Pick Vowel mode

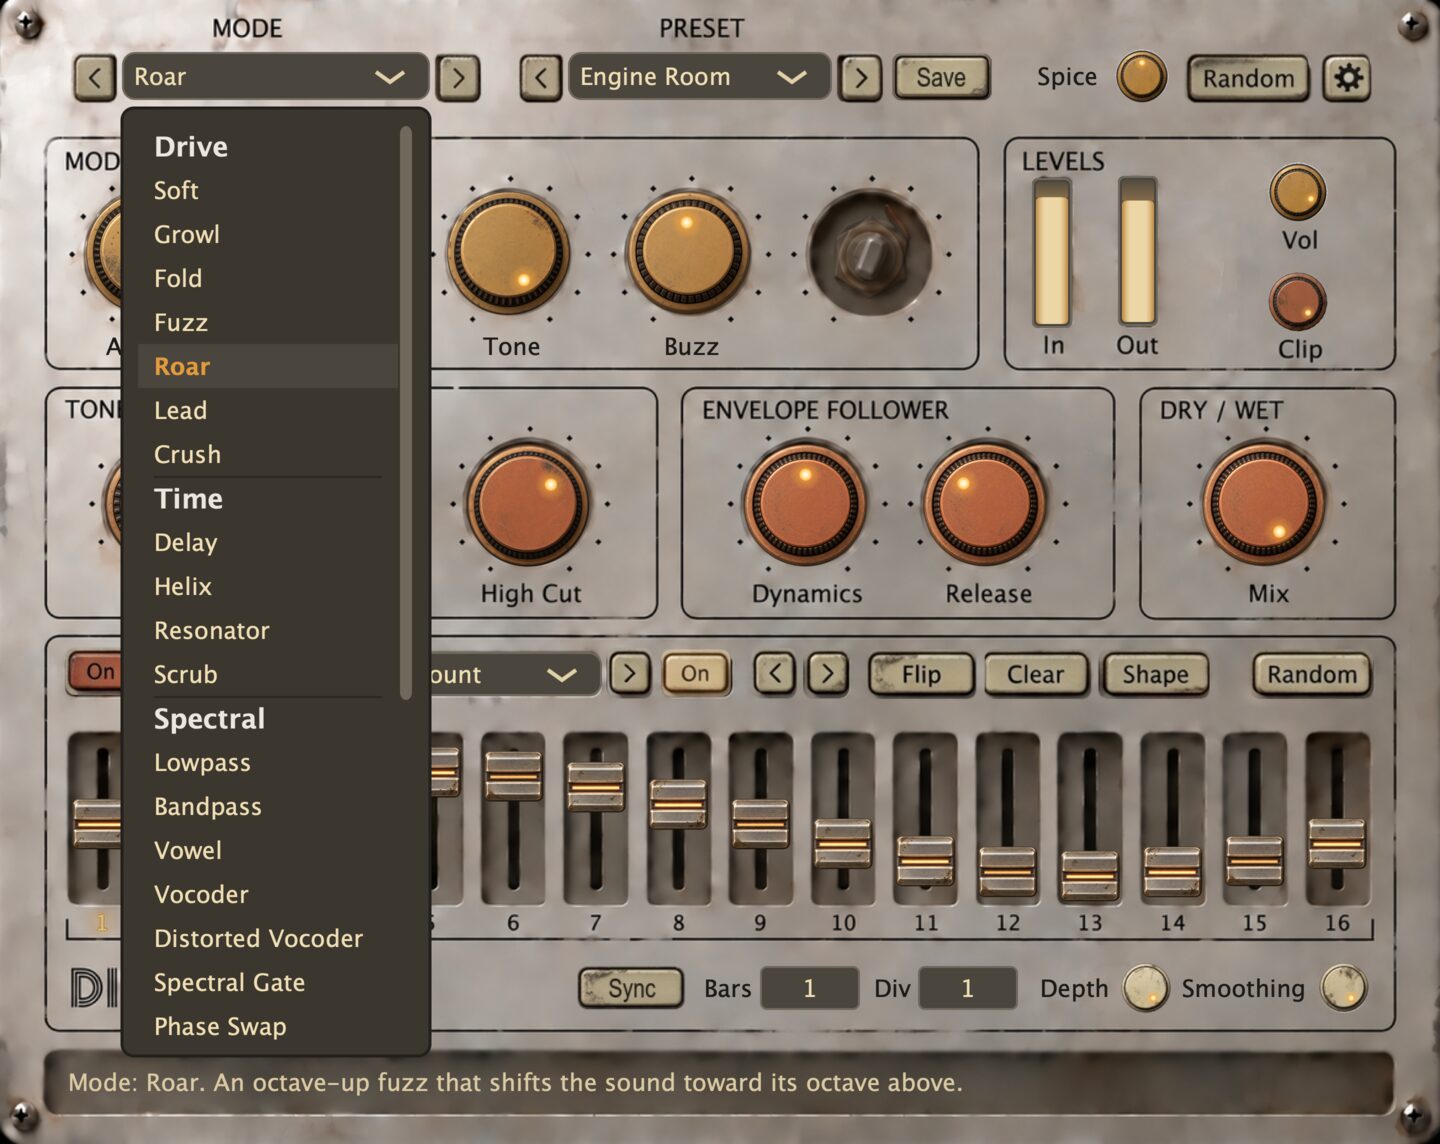point(268,850)
